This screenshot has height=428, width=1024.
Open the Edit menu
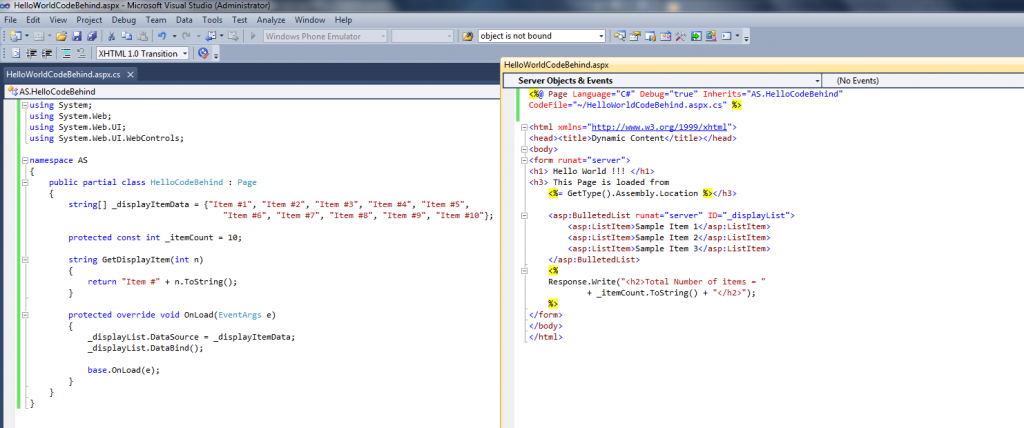click(x=33, y=20)
